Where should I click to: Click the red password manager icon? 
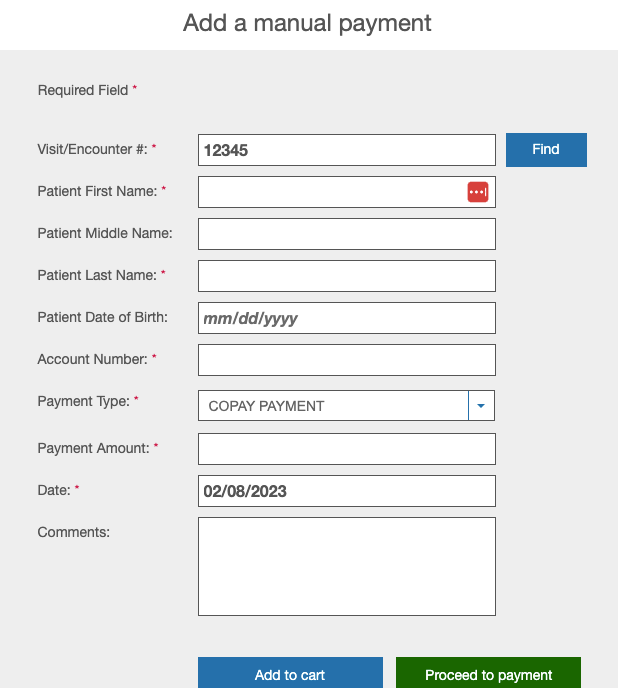coord(478,192)
